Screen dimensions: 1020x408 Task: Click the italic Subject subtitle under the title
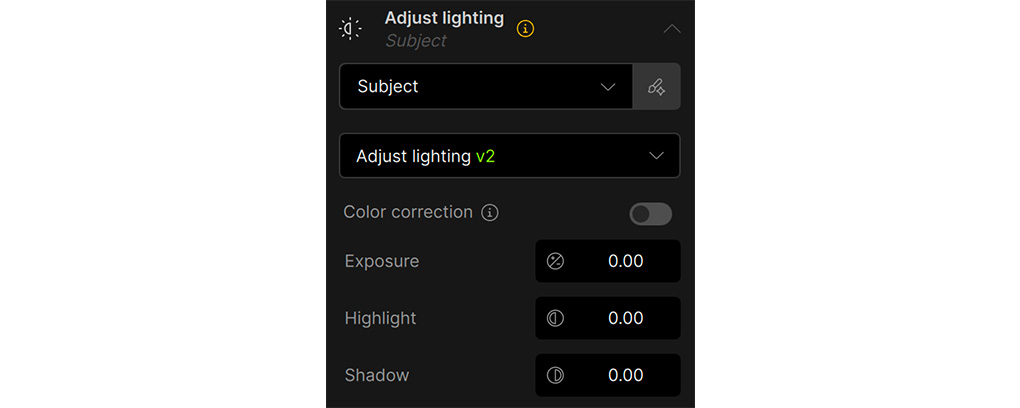click(x=416, y=41)
